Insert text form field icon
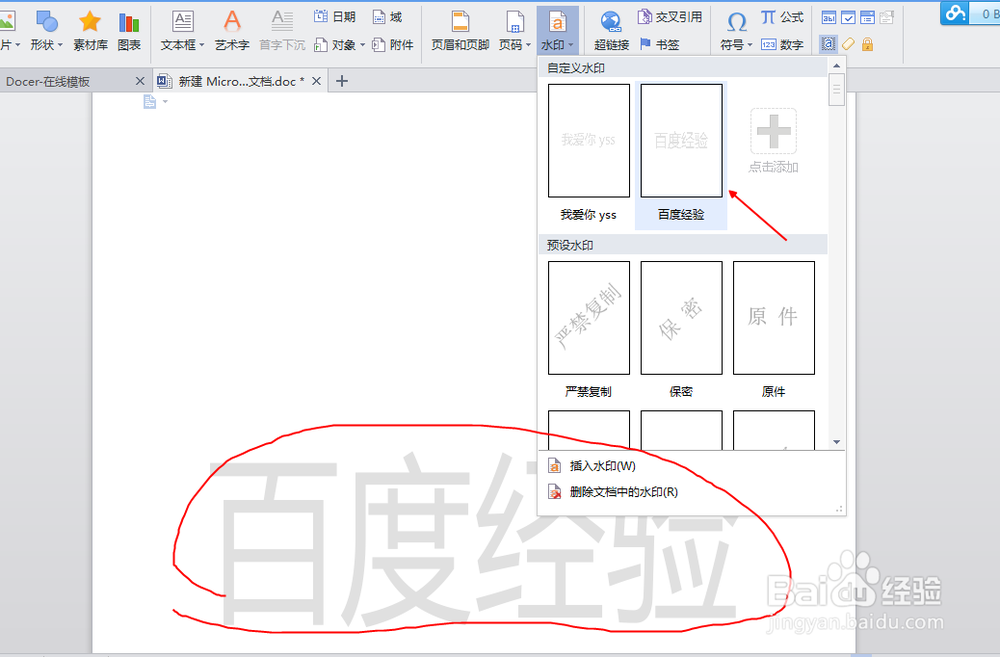Viewport: 1000px width, 657px height. pyautogui.click(x=828, y=18)
